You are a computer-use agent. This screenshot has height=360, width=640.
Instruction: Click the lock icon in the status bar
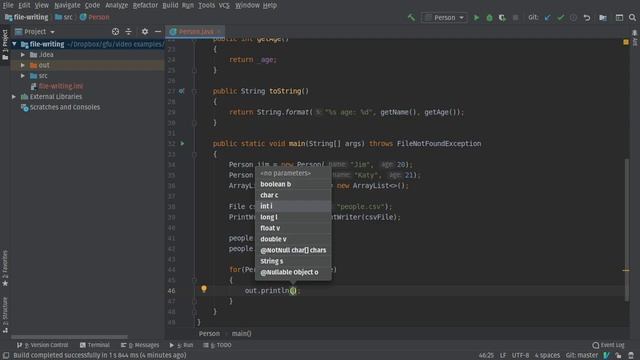619,356
